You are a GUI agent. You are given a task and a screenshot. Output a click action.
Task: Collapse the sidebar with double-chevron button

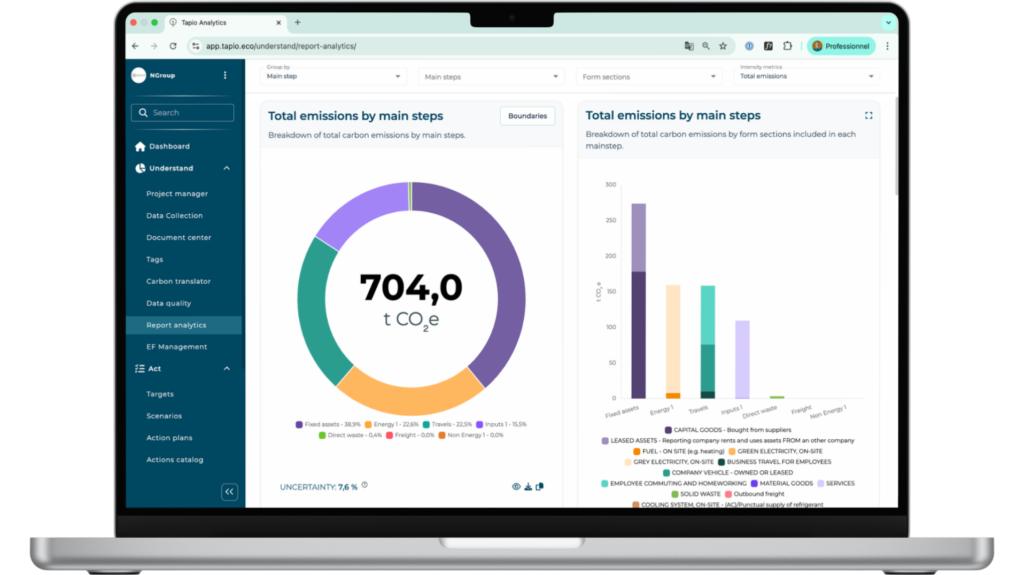229,491
